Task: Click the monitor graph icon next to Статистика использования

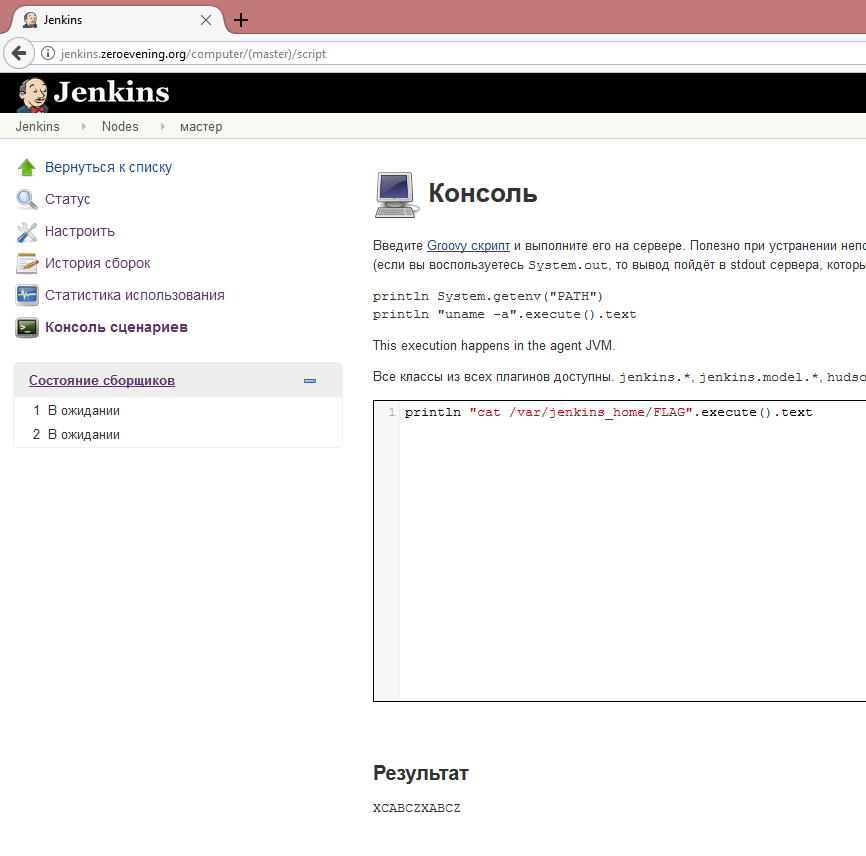Action: click(27, 295)
